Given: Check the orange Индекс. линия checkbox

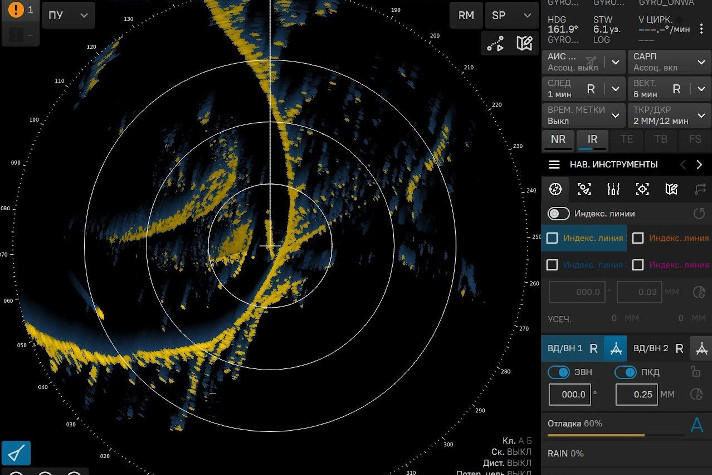Looking at the screenshot, I should 638,238.
